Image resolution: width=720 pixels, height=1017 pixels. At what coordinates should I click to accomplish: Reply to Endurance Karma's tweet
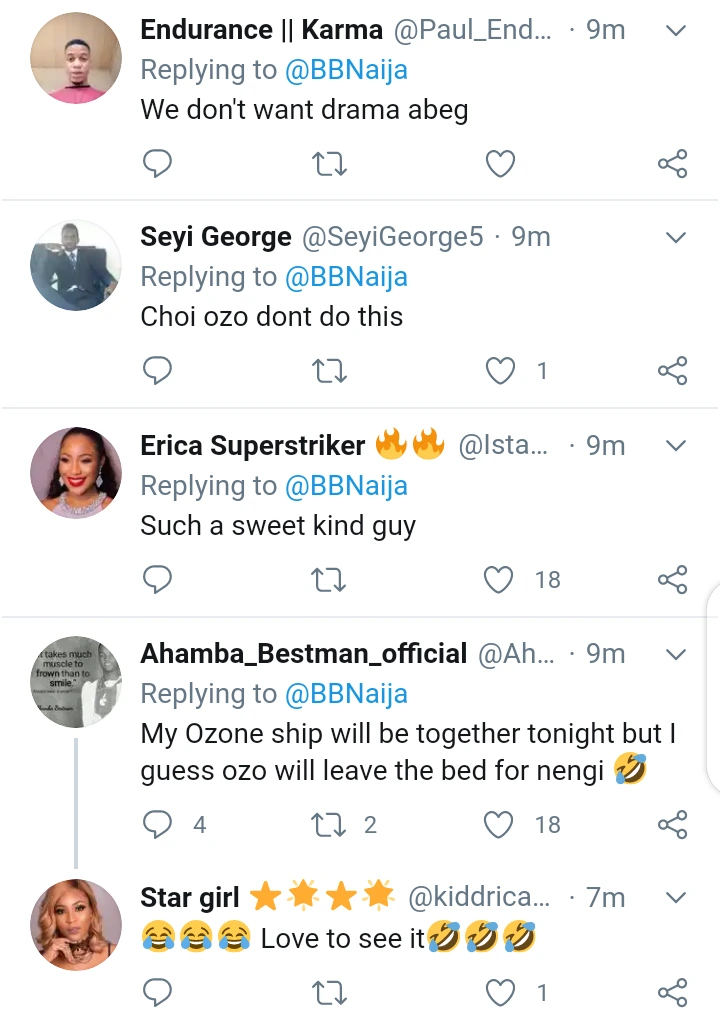tap(157, 163)
